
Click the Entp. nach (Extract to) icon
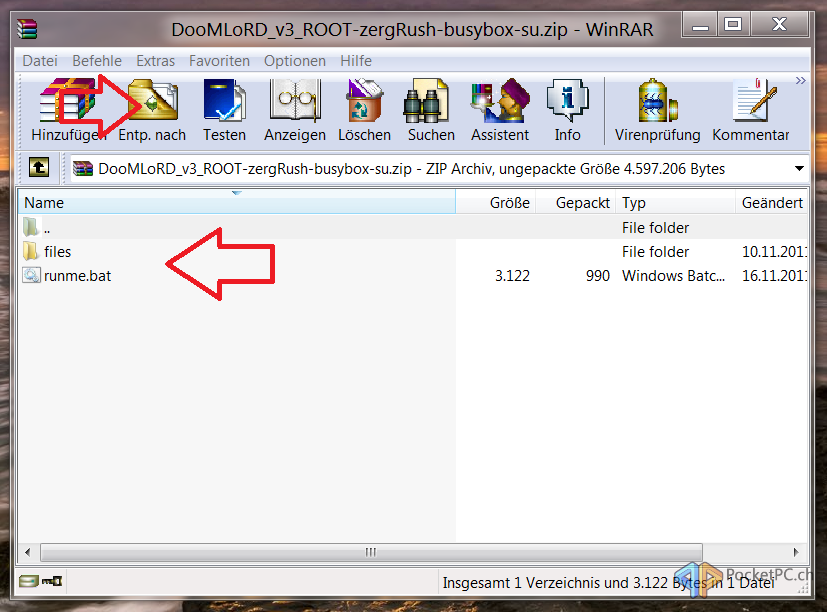152,110
